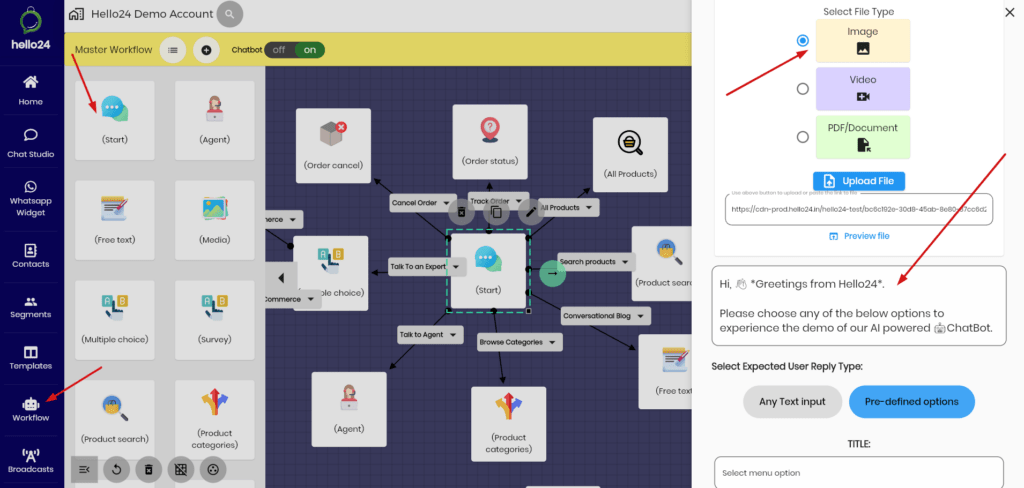Viewport: 1024px width, 488px height.
Task: Open Chat Studio from the sidebar
Action: click(x=30, y=143)
